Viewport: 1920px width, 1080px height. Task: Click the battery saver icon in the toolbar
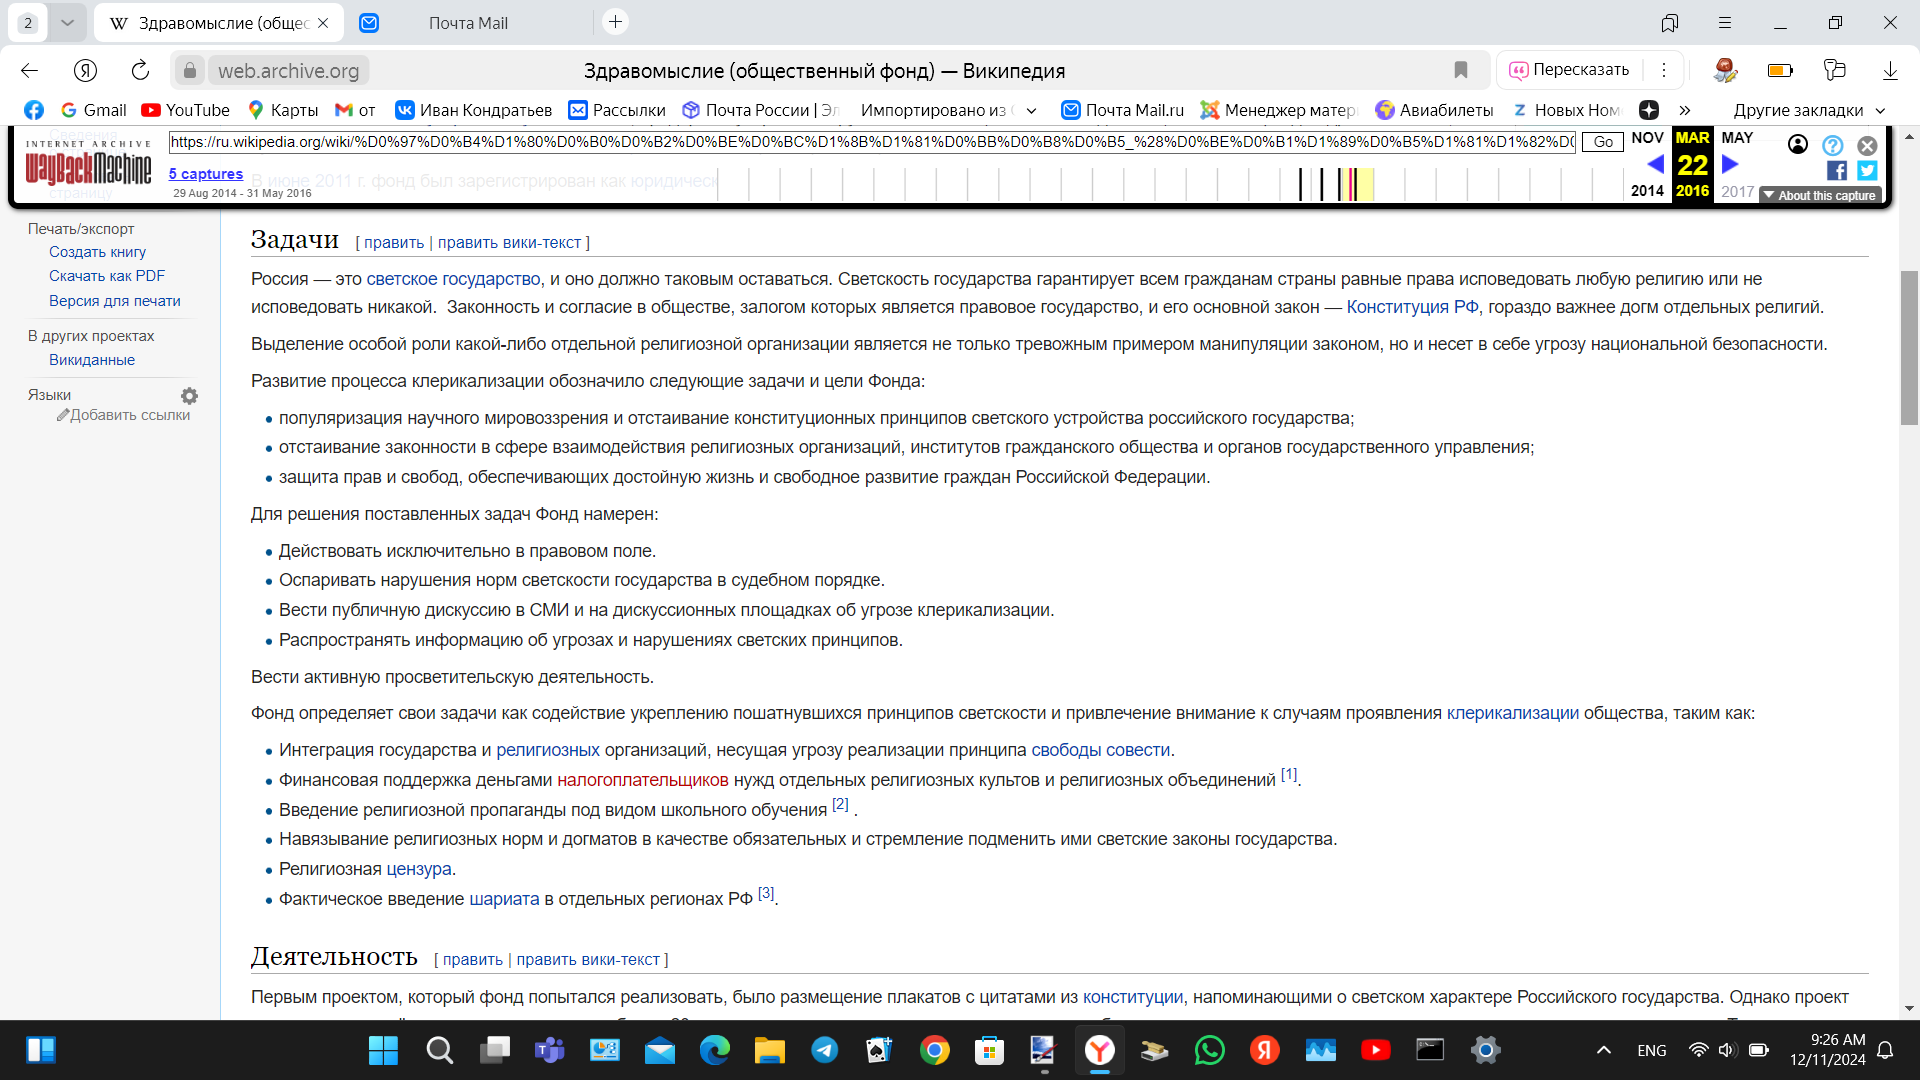[x=1780, y=70]
